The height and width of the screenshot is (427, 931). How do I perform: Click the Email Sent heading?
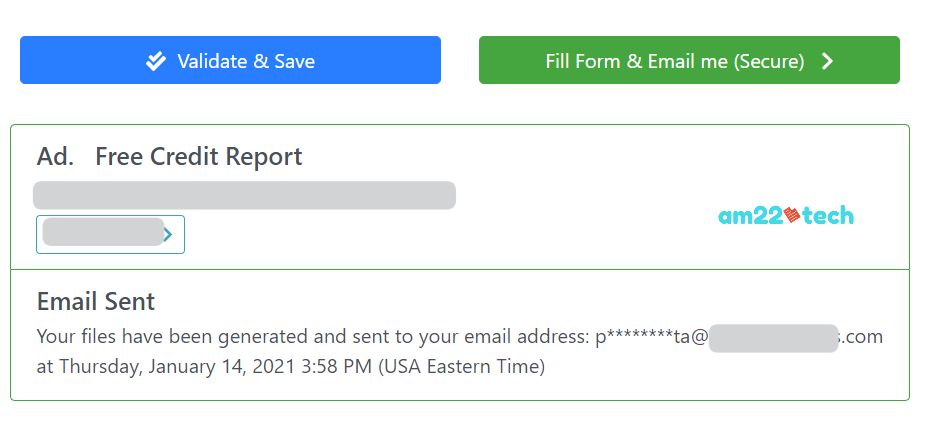(x=96, y=302)
